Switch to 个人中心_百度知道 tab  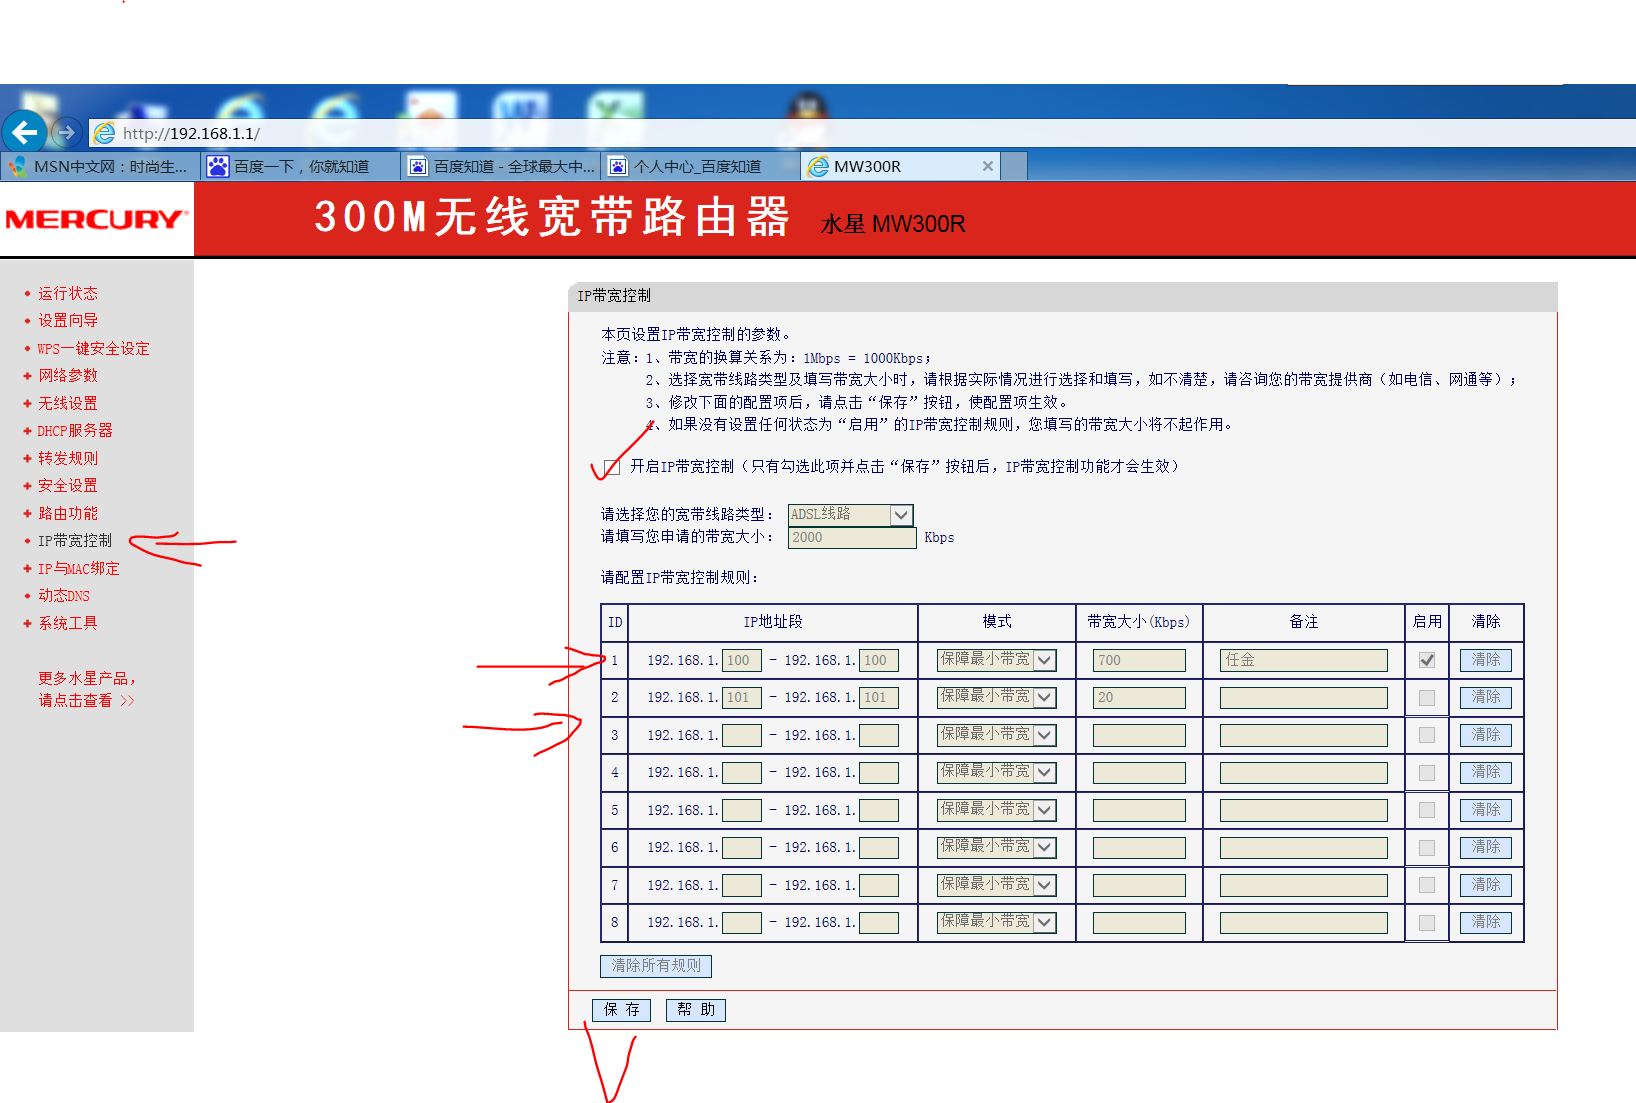tap(700, 166)
